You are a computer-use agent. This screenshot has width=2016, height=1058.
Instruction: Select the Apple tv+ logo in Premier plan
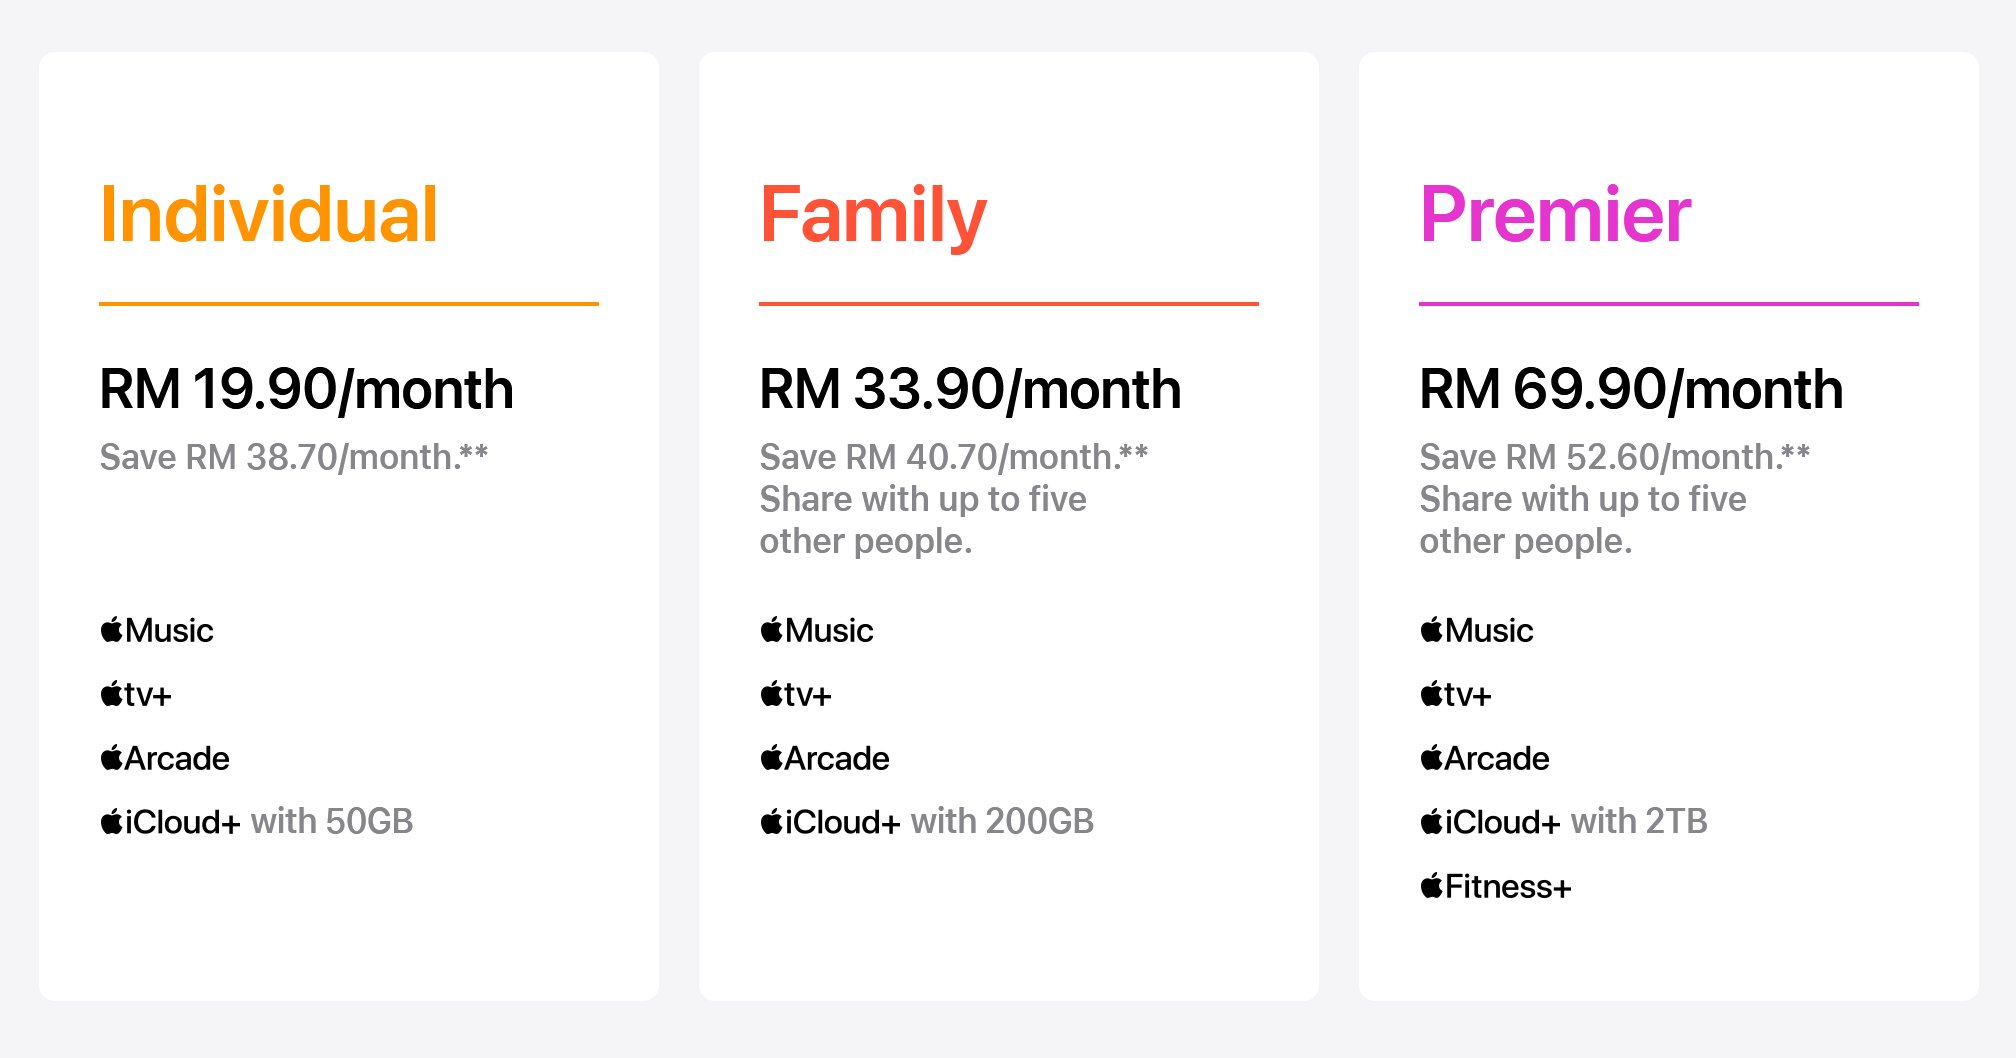coord(1456,694)
